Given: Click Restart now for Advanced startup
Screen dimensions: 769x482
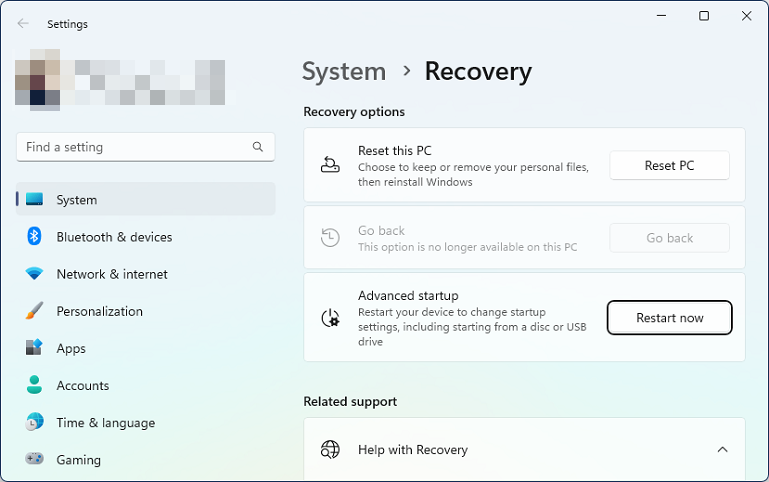Looking at the screenshot, I should 669,318.
